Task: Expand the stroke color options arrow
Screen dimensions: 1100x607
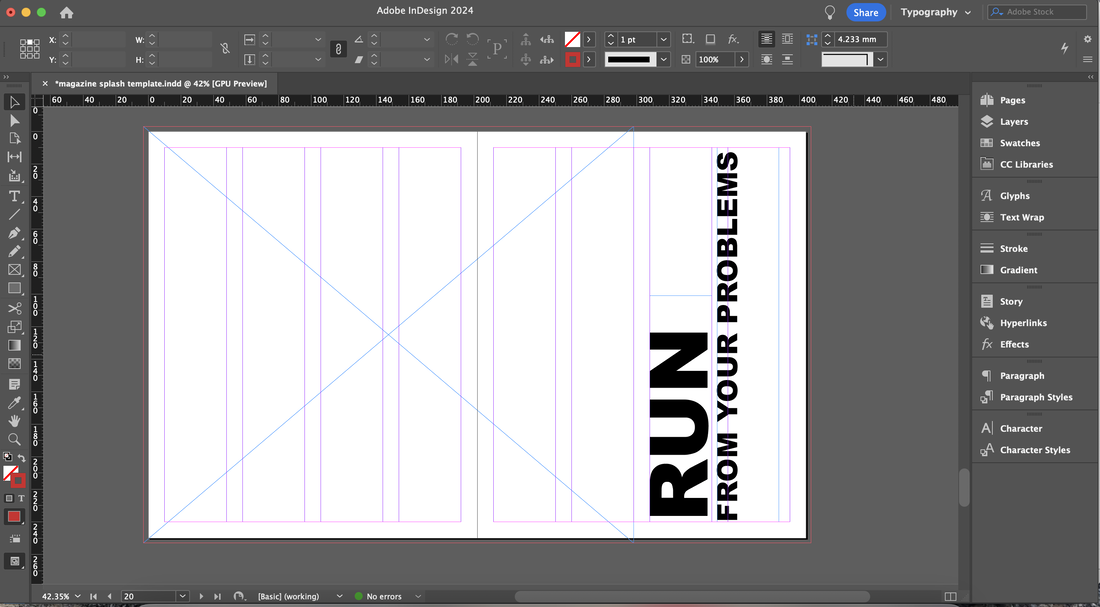Action: click(589, 60)
